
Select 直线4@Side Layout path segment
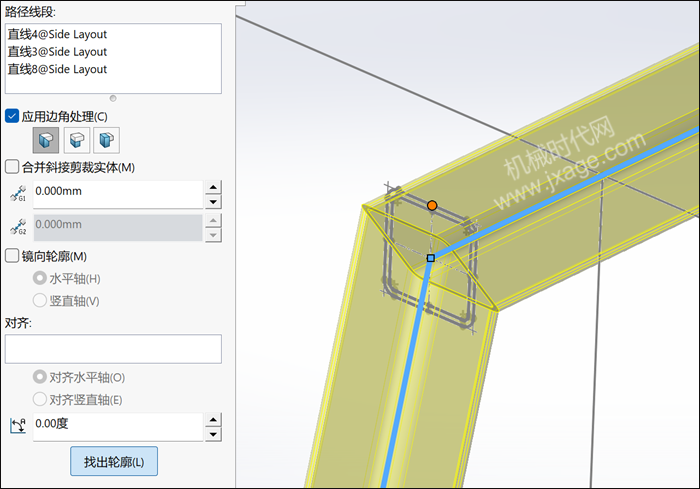click(x=57, y=34)
